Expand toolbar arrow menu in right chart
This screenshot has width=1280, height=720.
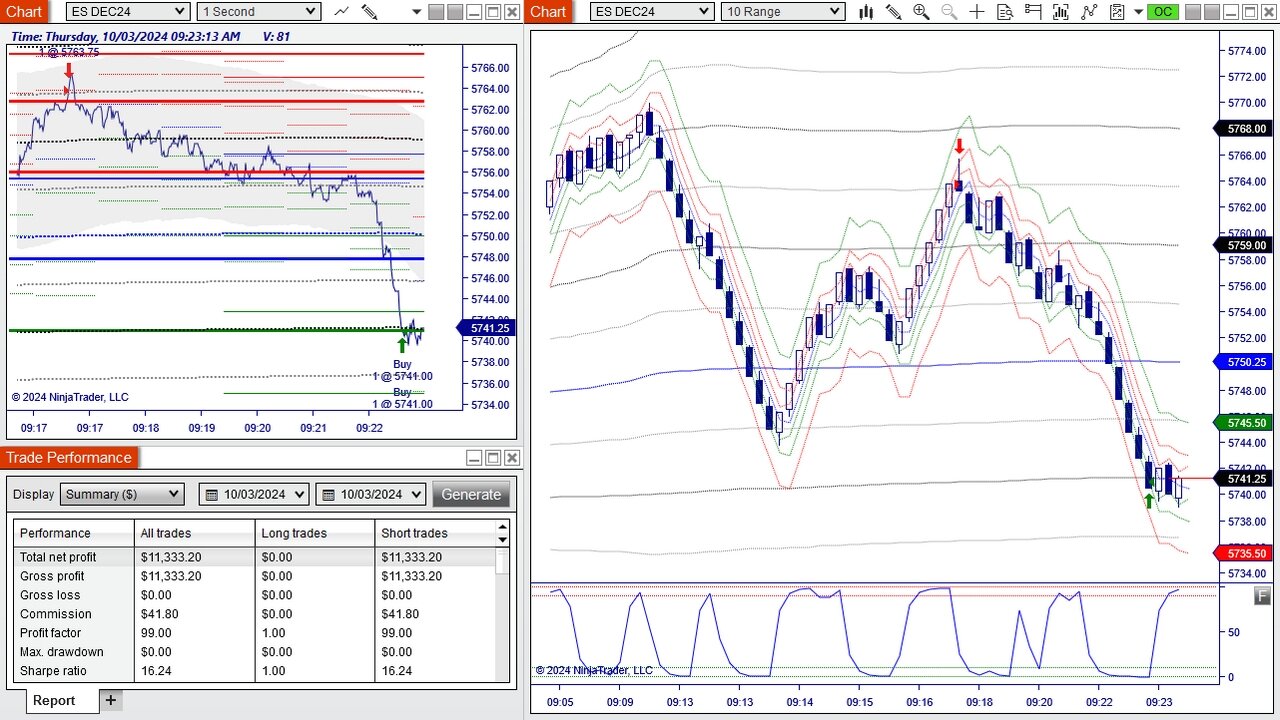point(1138,12)
